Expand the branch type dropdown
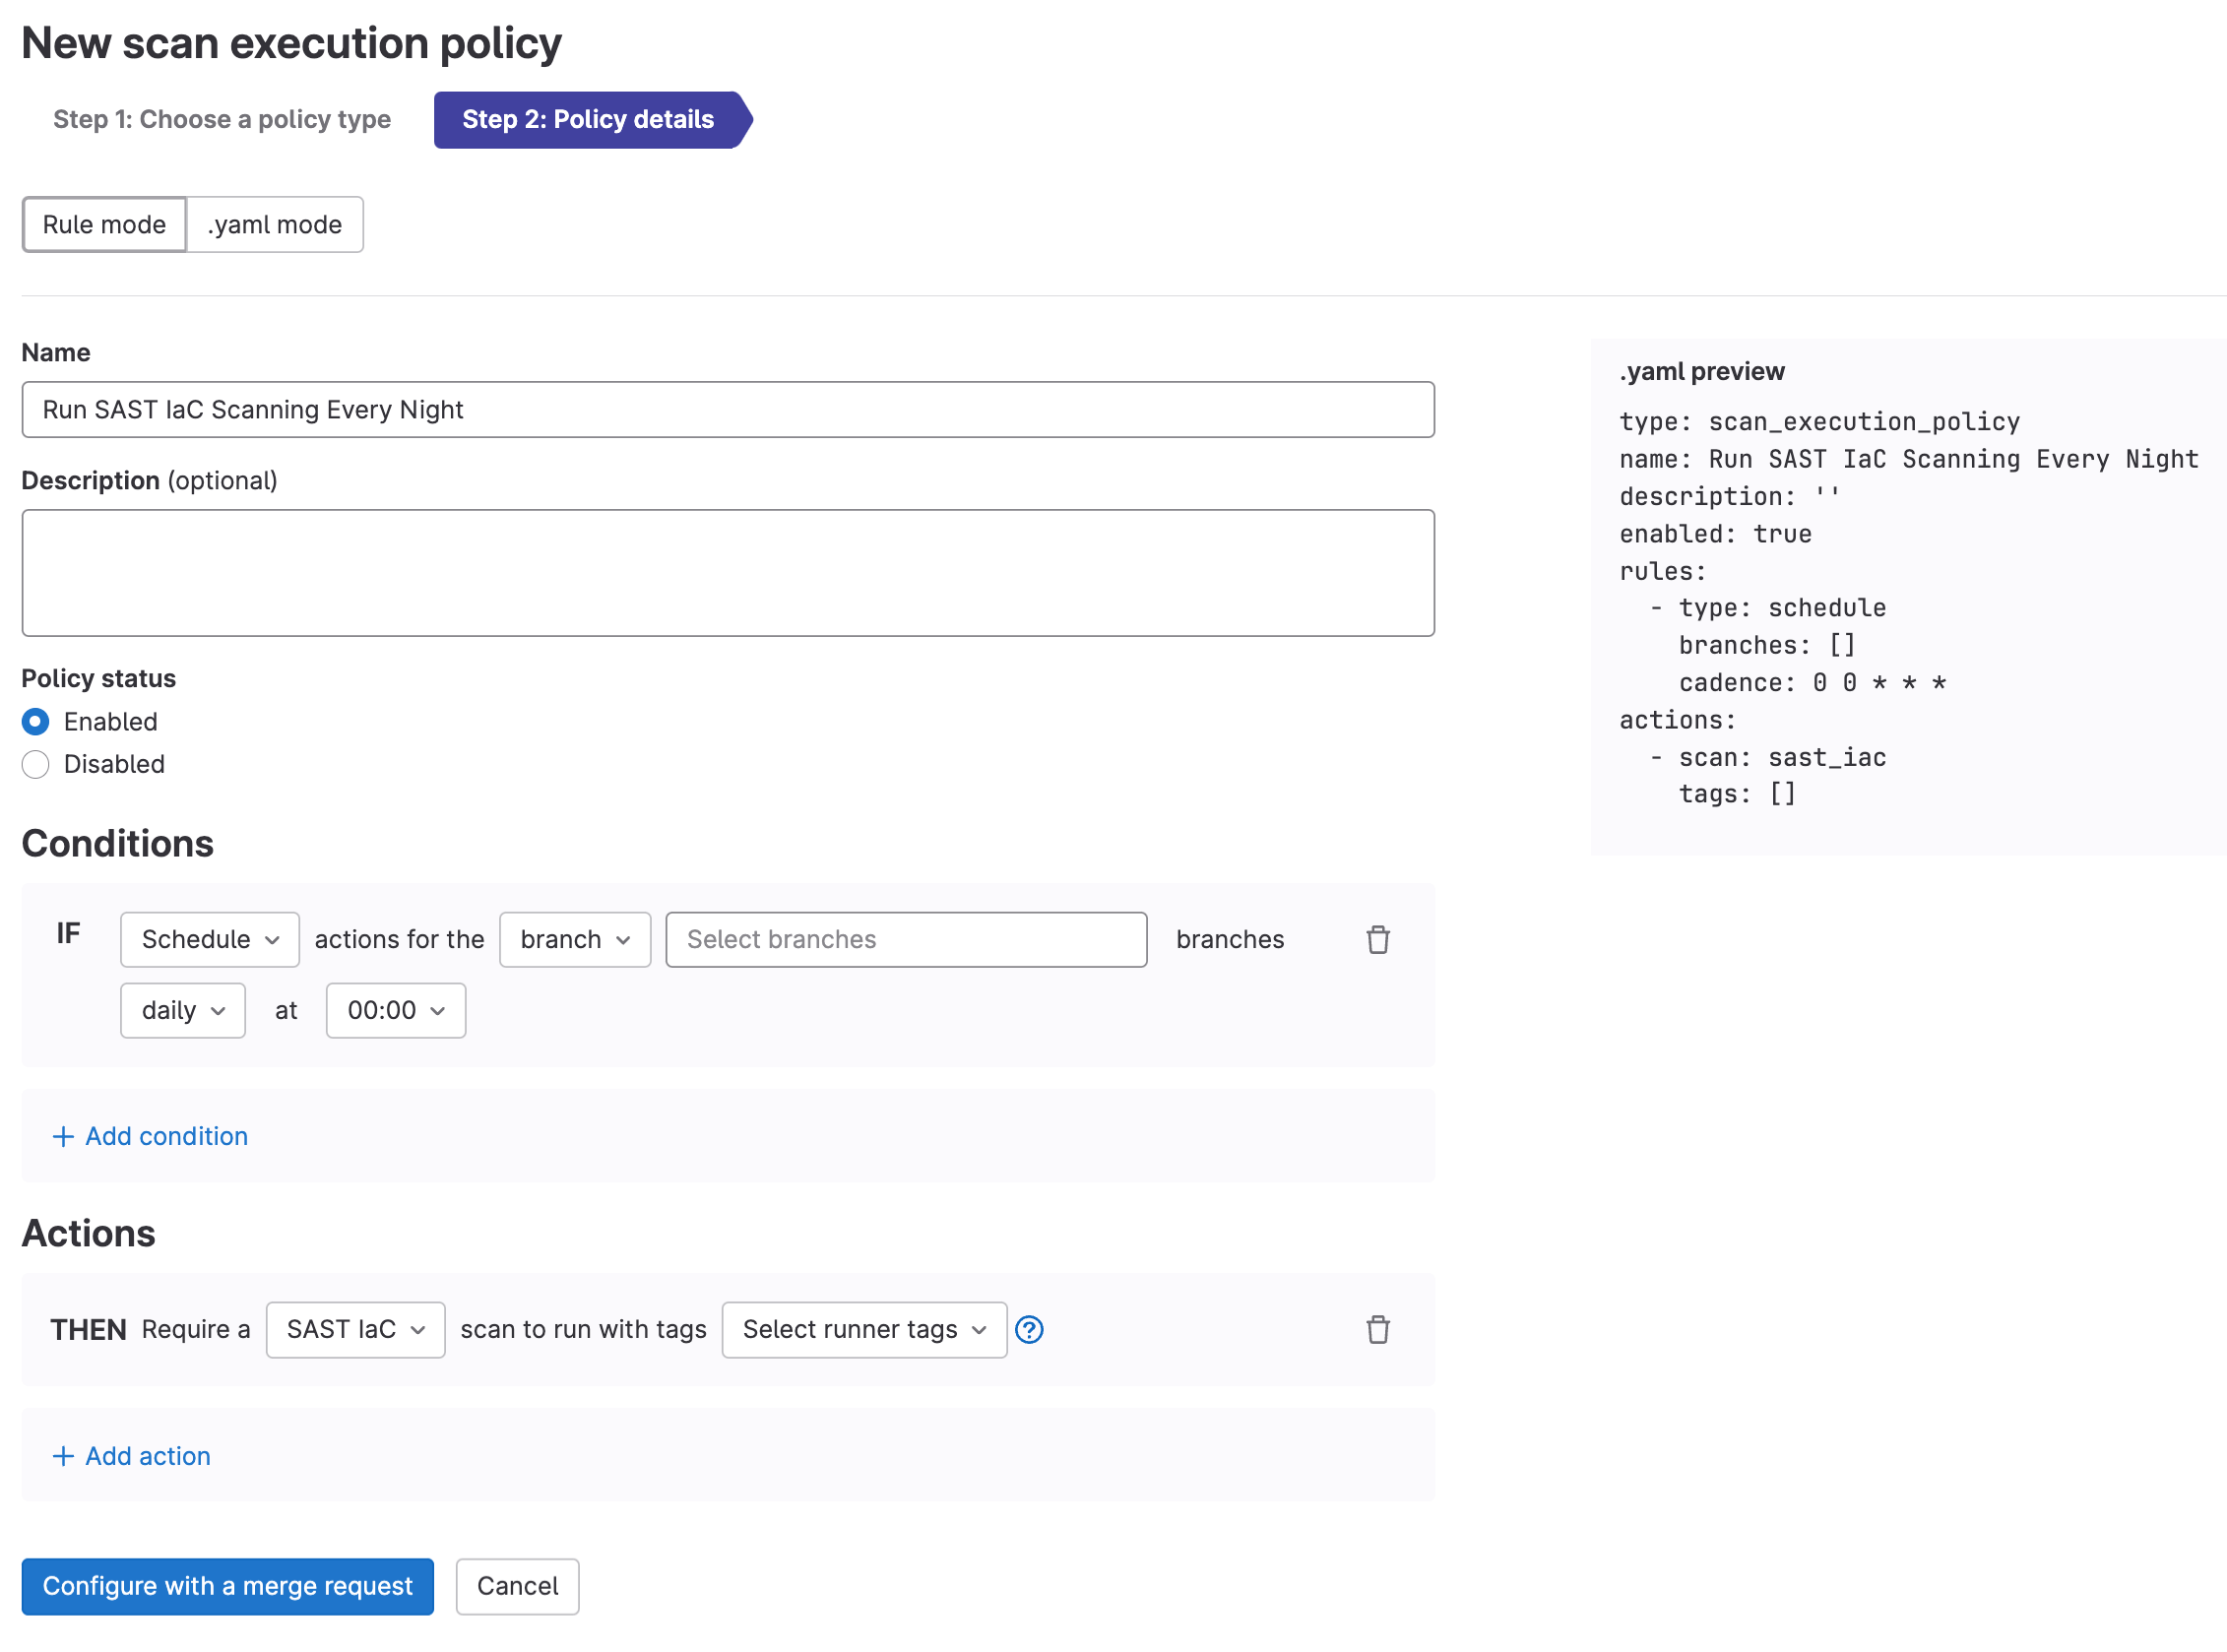This screenshot has width=2227, height=1652. tap(575, 939)
